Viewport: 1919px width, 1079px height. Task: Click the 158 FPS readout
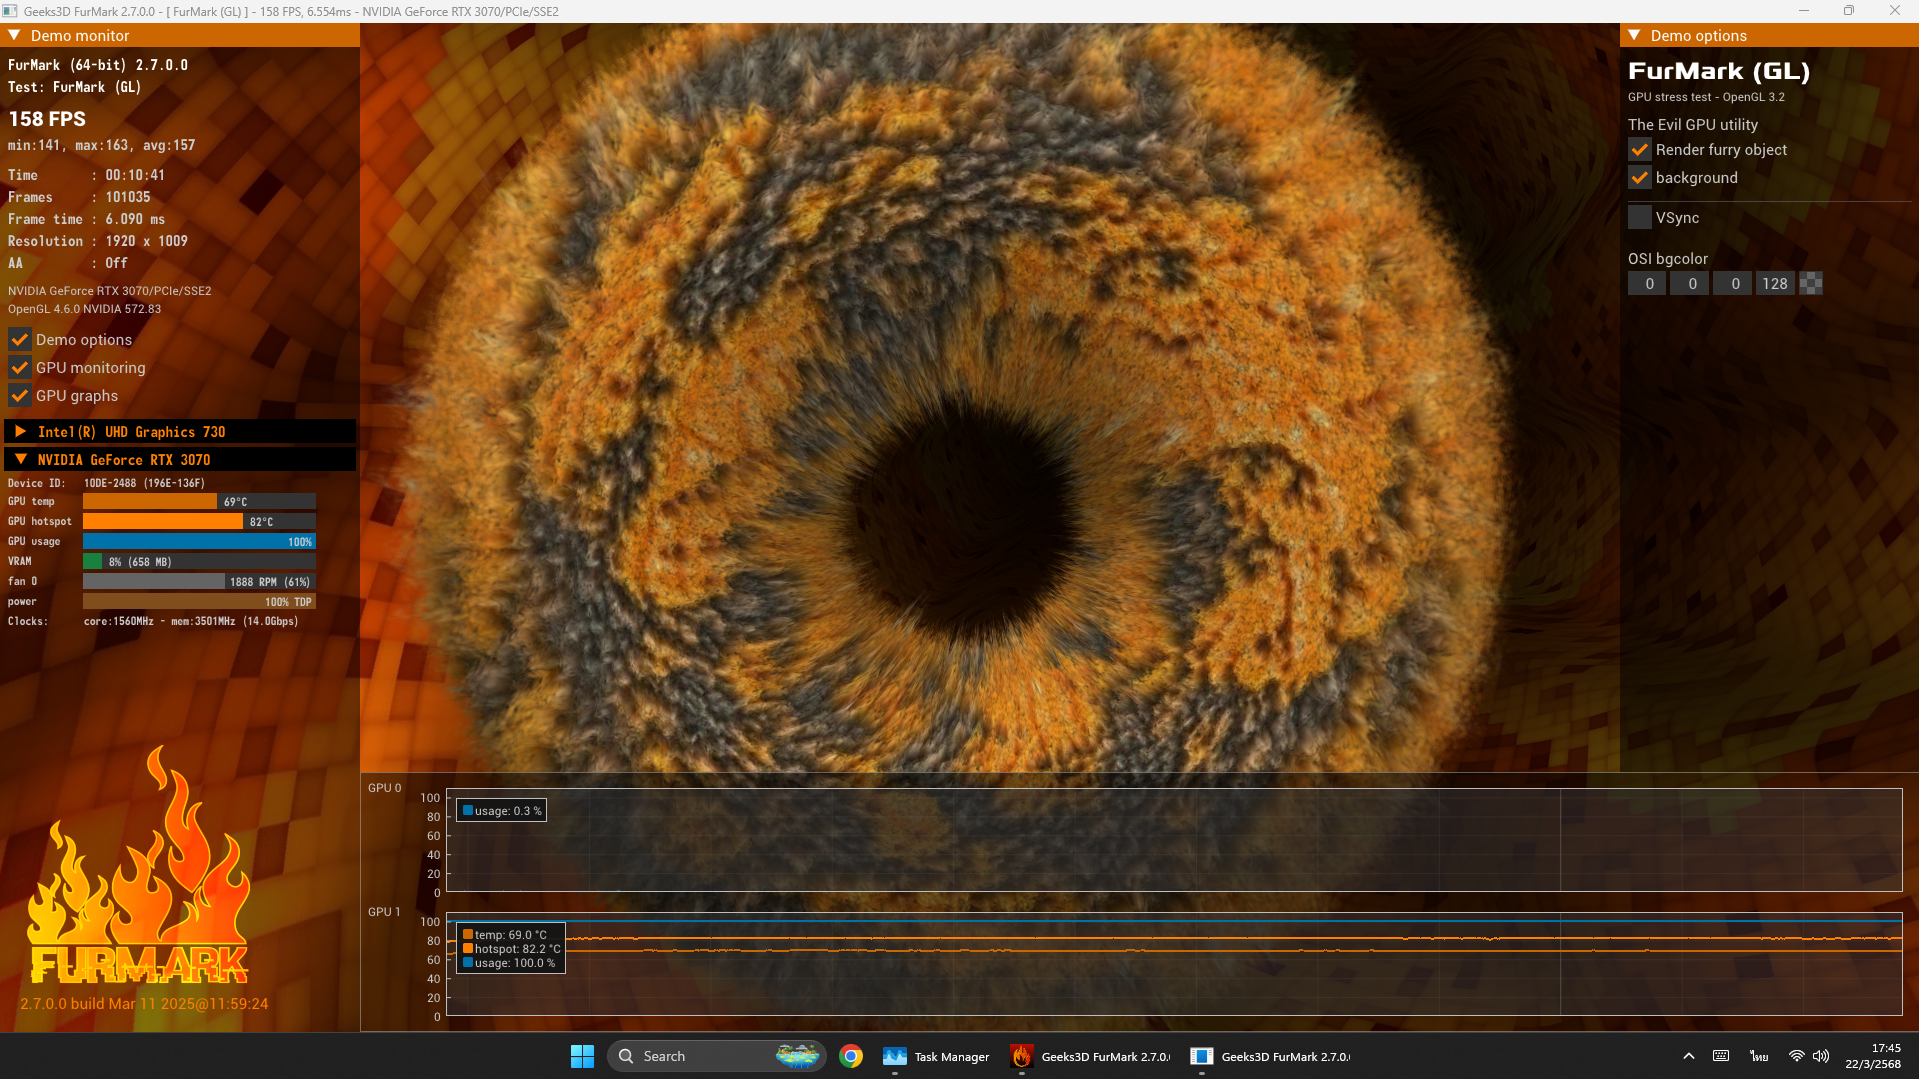[x=47, y=119]
